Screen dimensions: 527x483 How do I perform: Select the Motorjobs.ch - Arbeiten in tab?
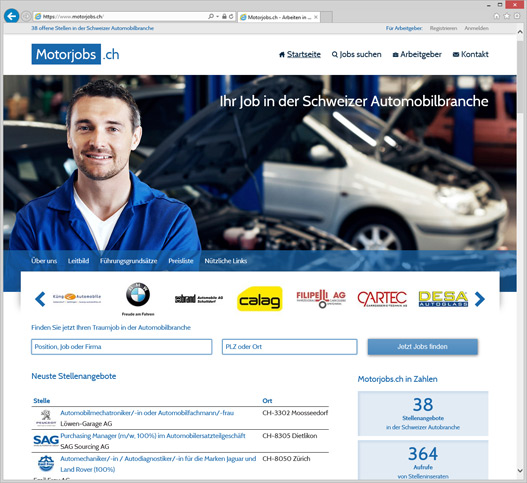(x=279, y=17)
